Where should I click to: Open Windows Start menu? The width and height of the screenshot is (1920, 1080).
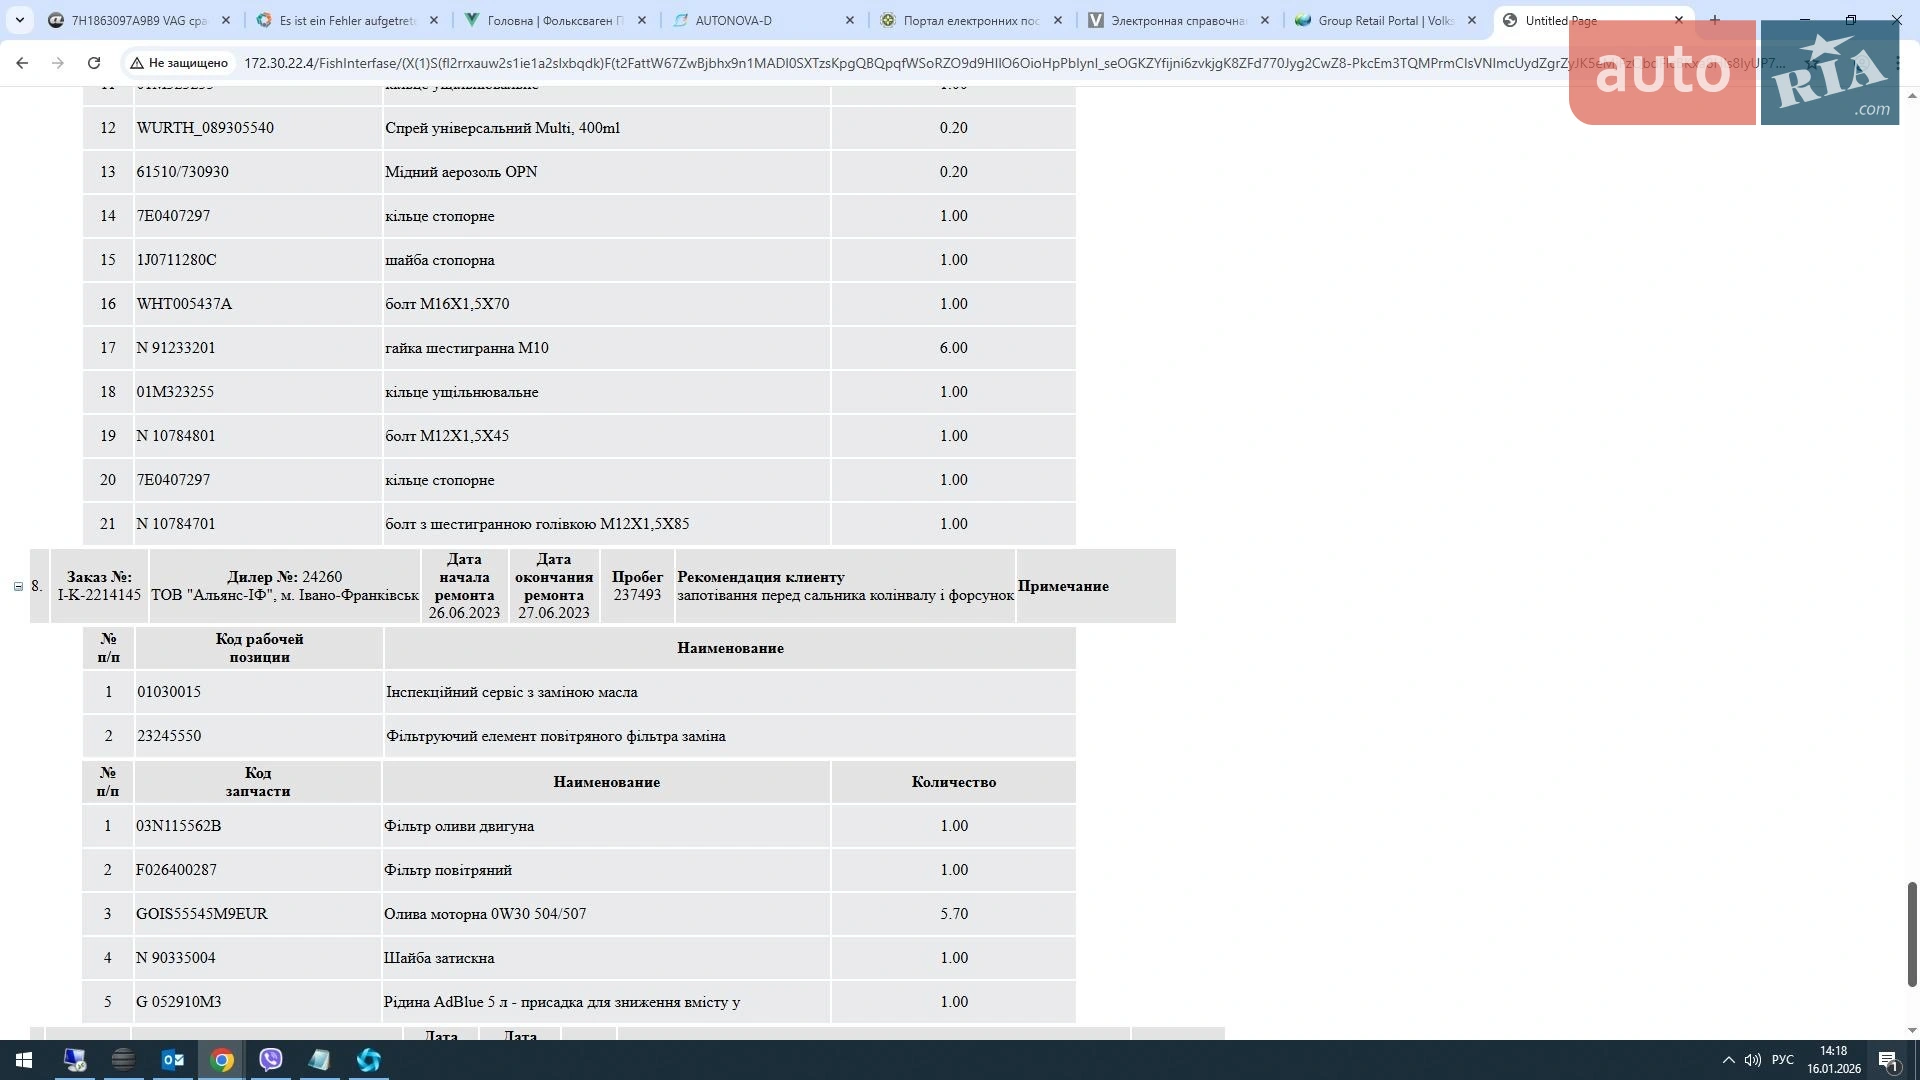(24, 1060)
